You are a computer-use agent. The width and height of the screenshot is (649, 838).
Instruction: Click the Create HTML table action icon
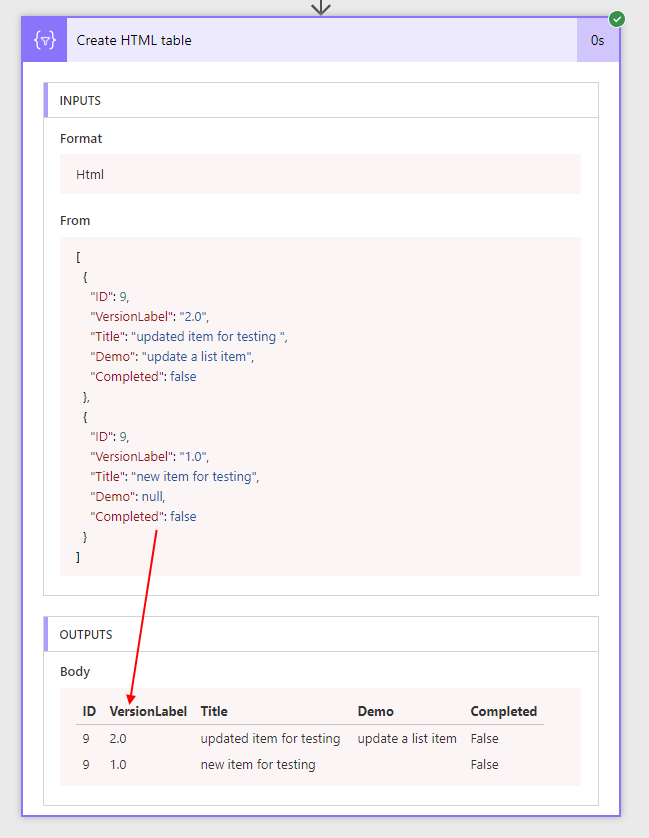45,41
